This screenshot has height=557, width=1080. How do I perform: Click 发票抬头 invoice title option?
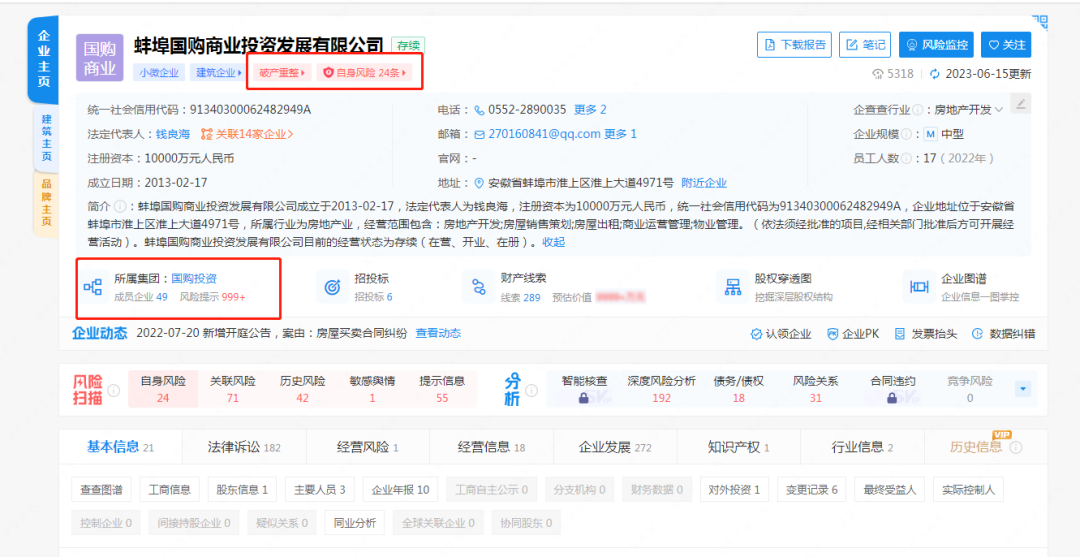926,334
